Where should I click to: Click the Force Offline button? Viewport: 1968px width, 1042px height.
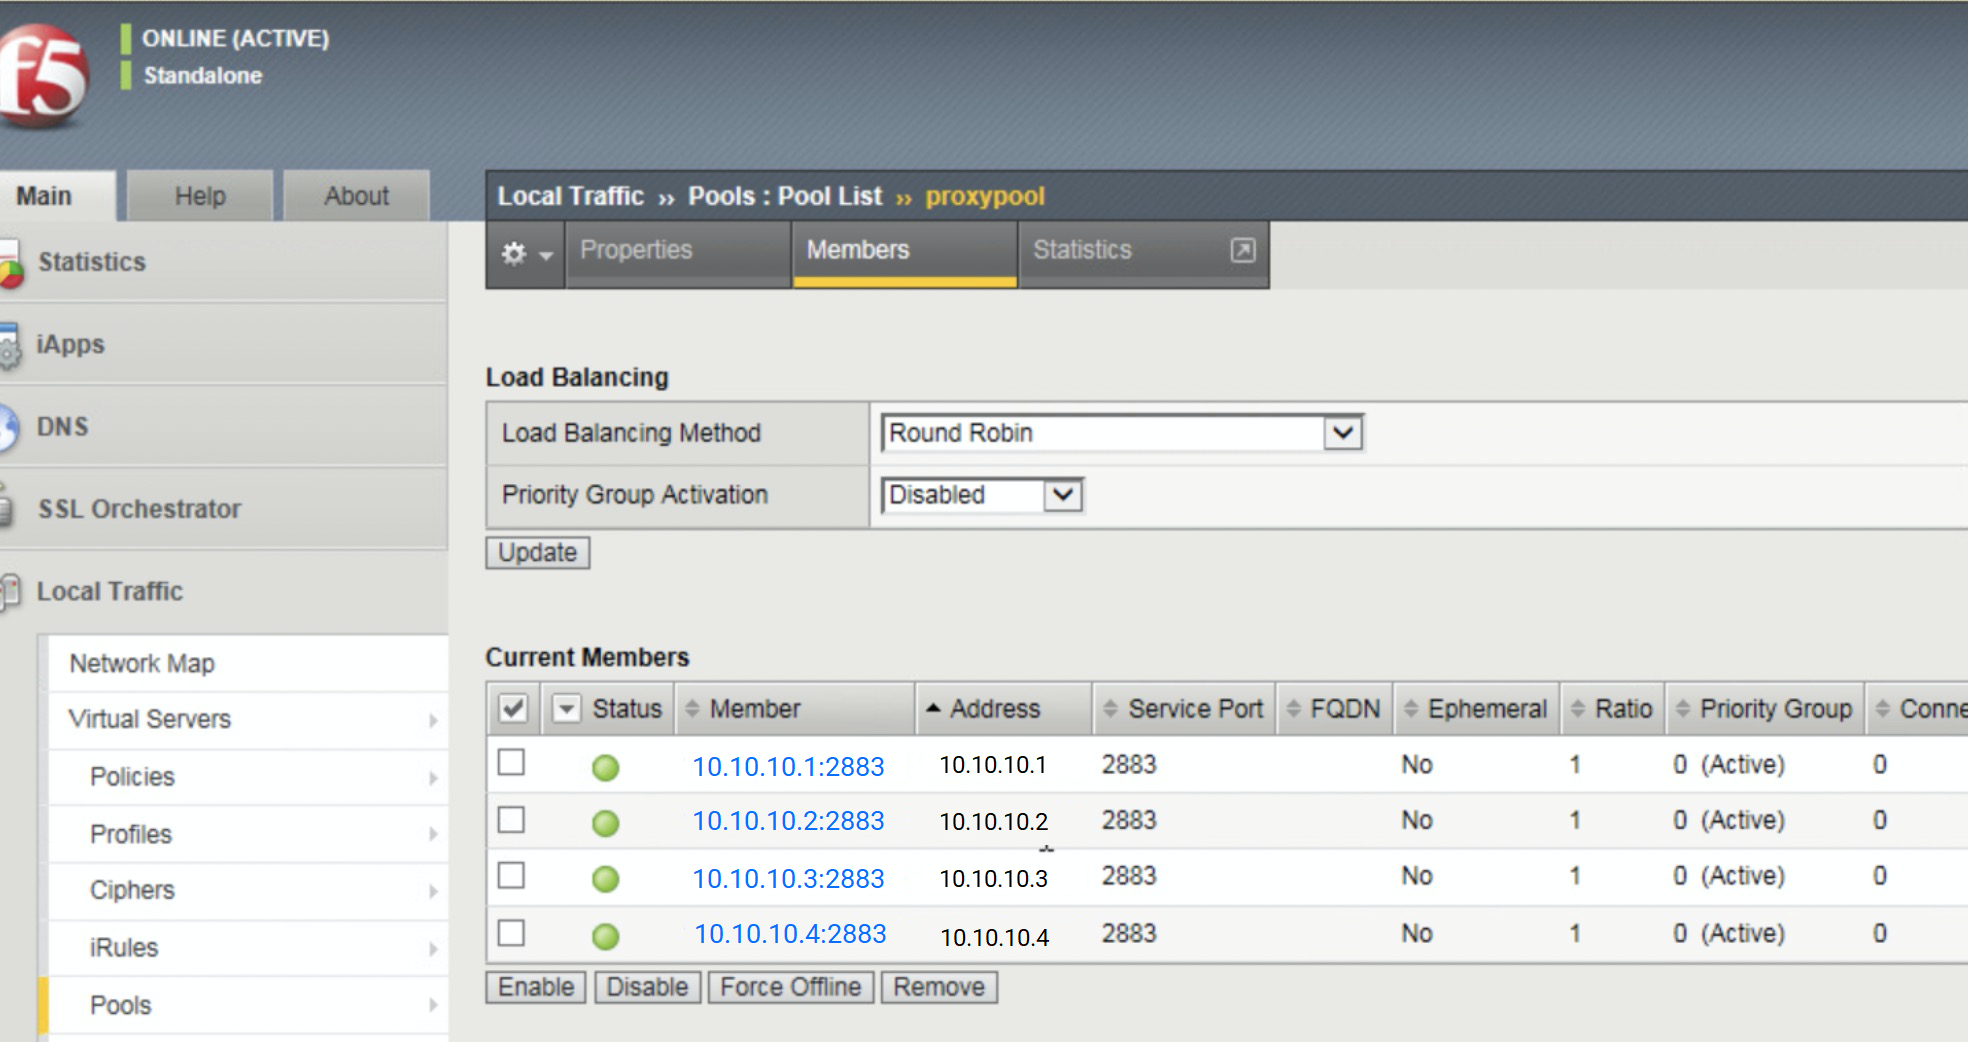coord(791,987)
